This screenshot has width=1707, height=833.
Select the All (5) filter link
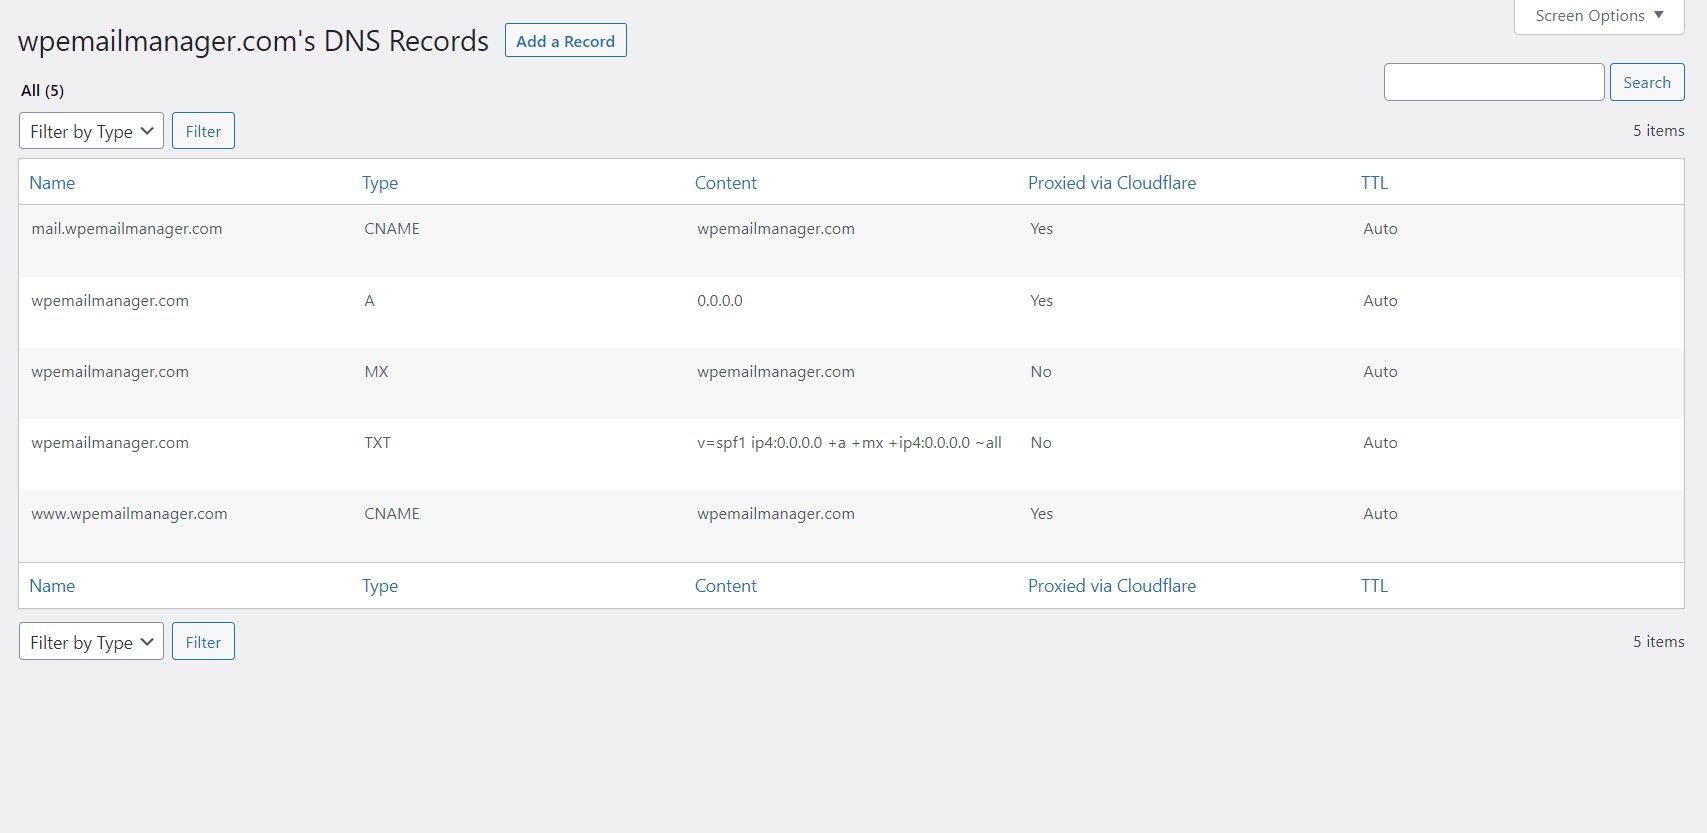(x=42, y=90)
